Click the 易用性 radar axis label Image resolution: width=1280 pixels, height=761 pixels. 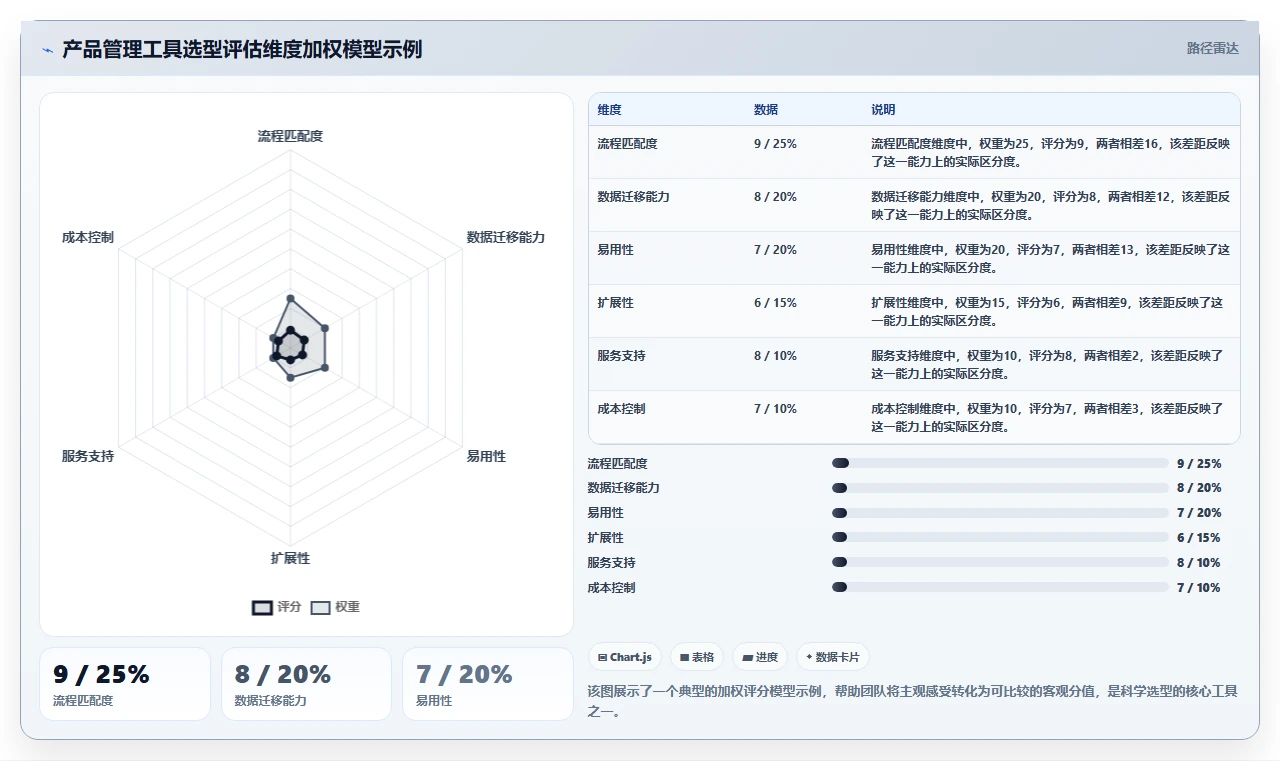486,456
